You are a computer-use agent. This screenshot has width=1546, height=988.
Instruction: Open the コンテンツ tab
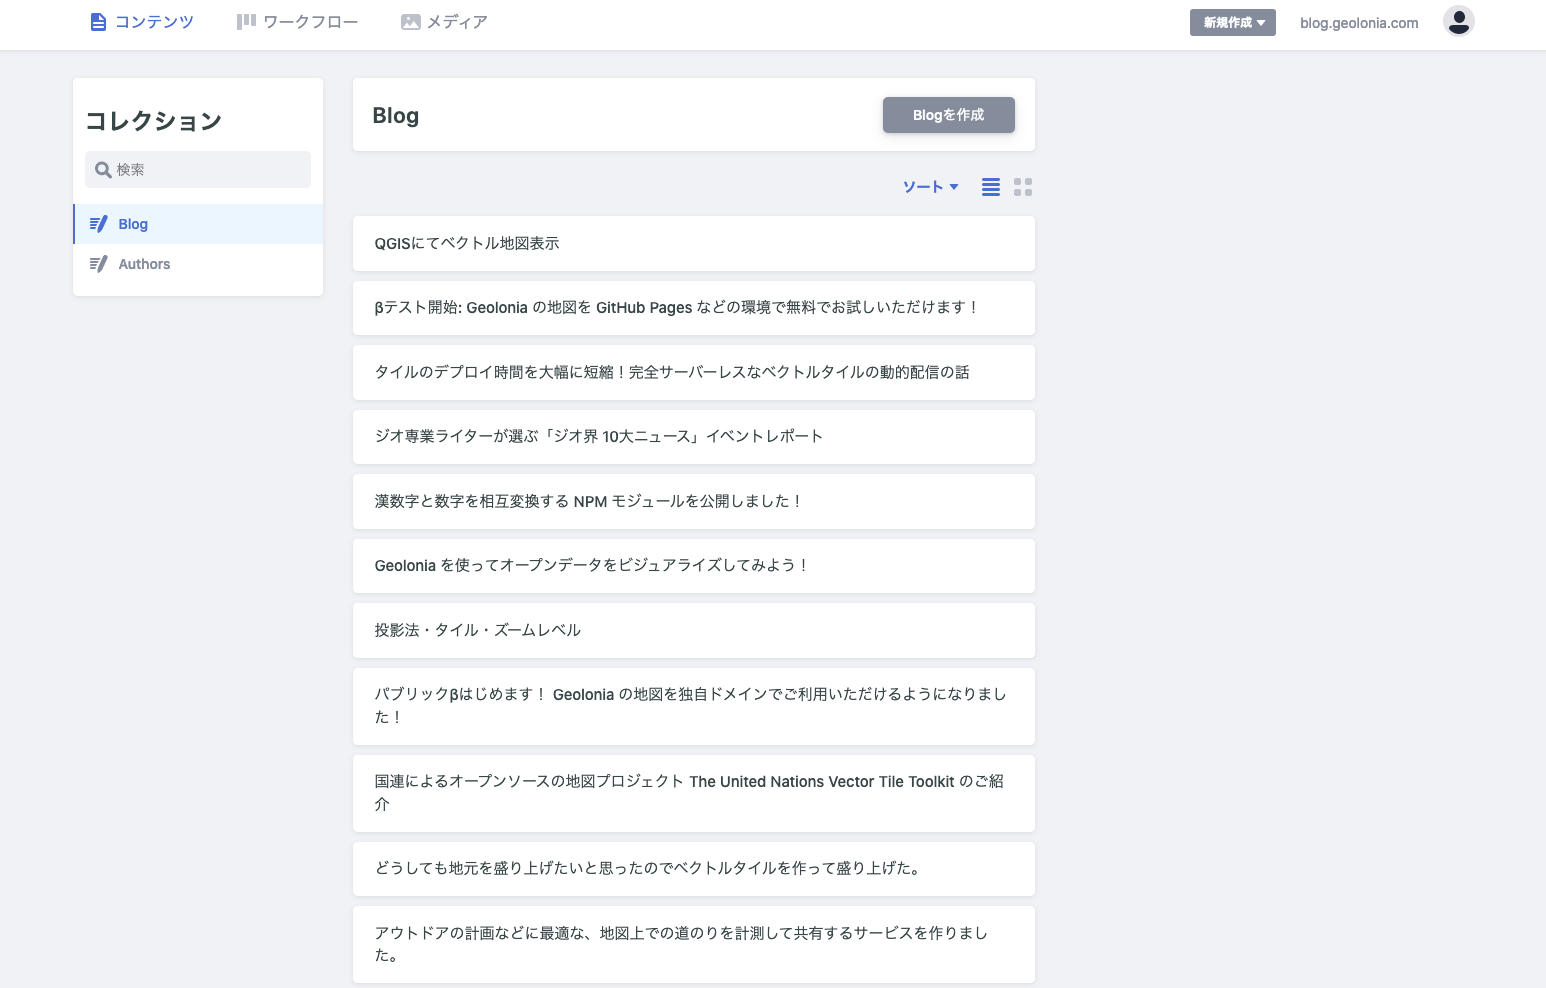(142, 22)
